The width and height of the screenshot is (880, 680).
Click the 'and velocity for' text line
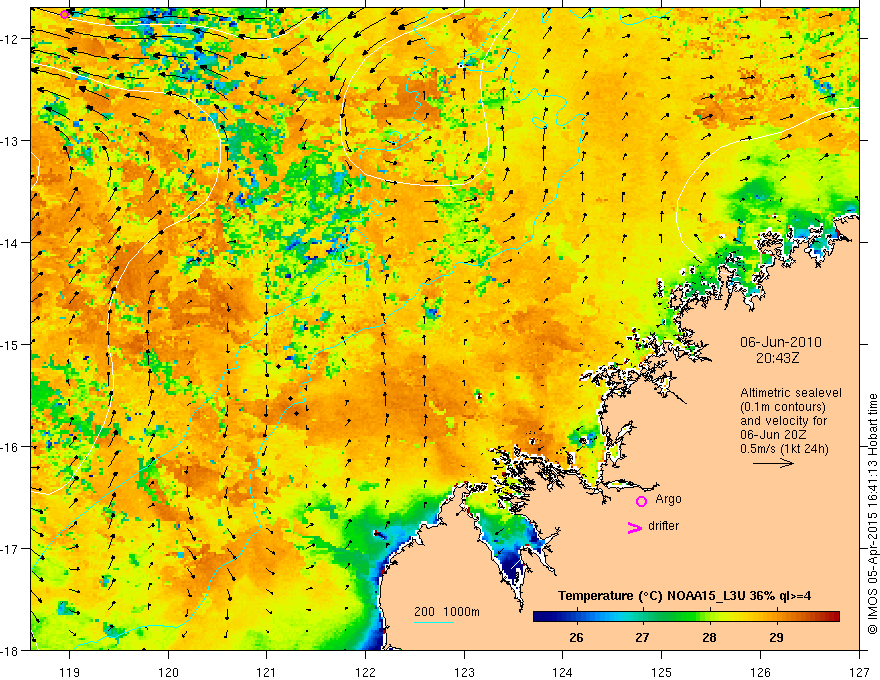783,421
